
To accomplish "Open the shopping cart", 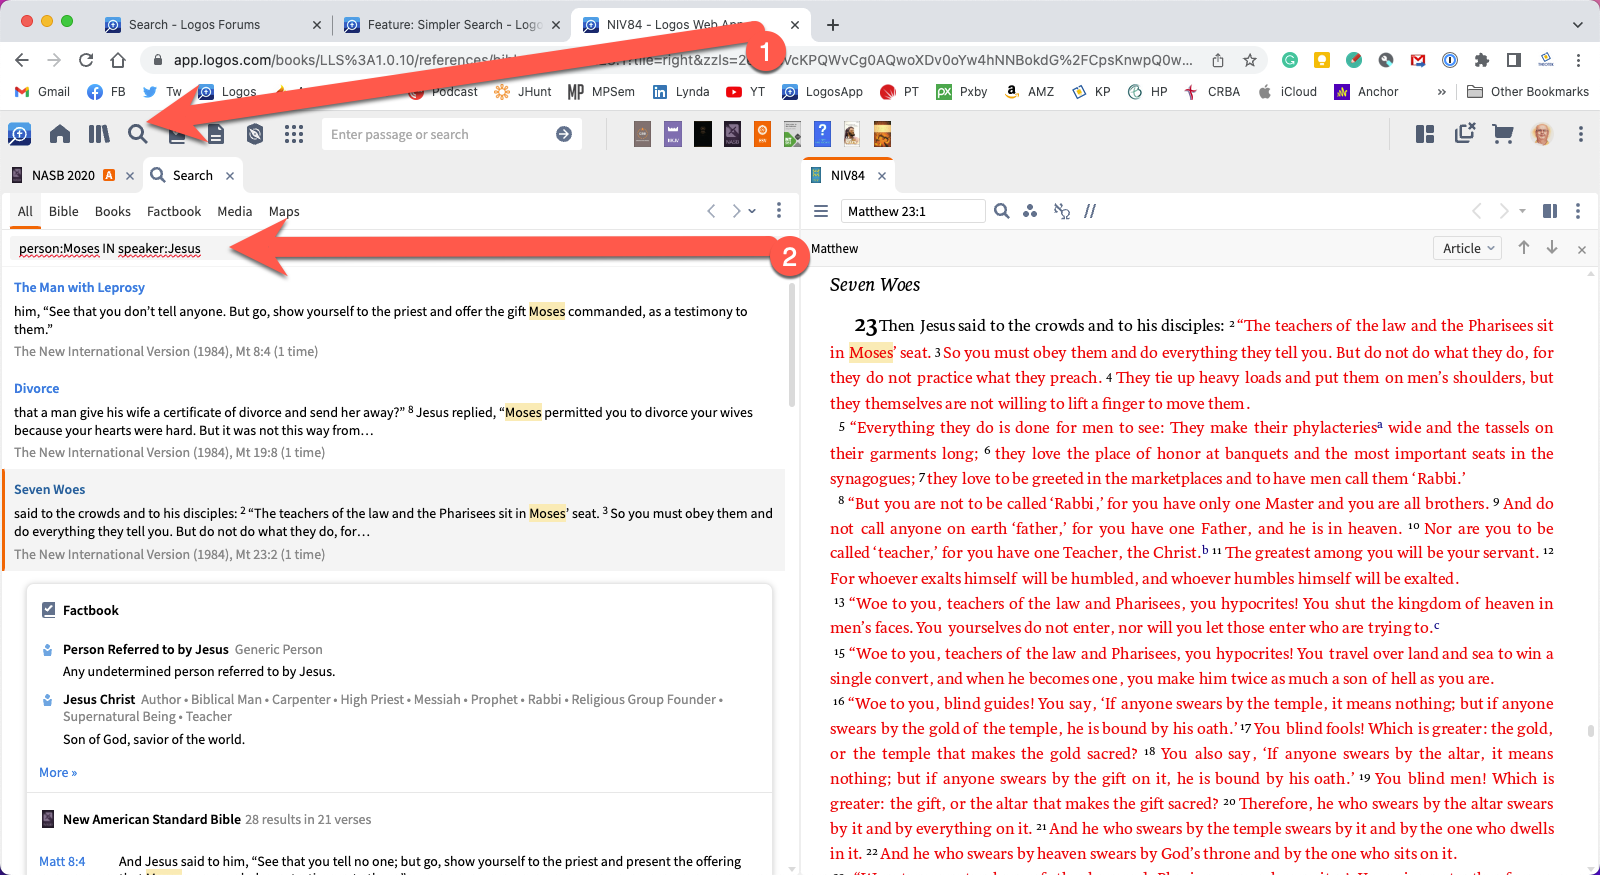I will click(1502, 134).
